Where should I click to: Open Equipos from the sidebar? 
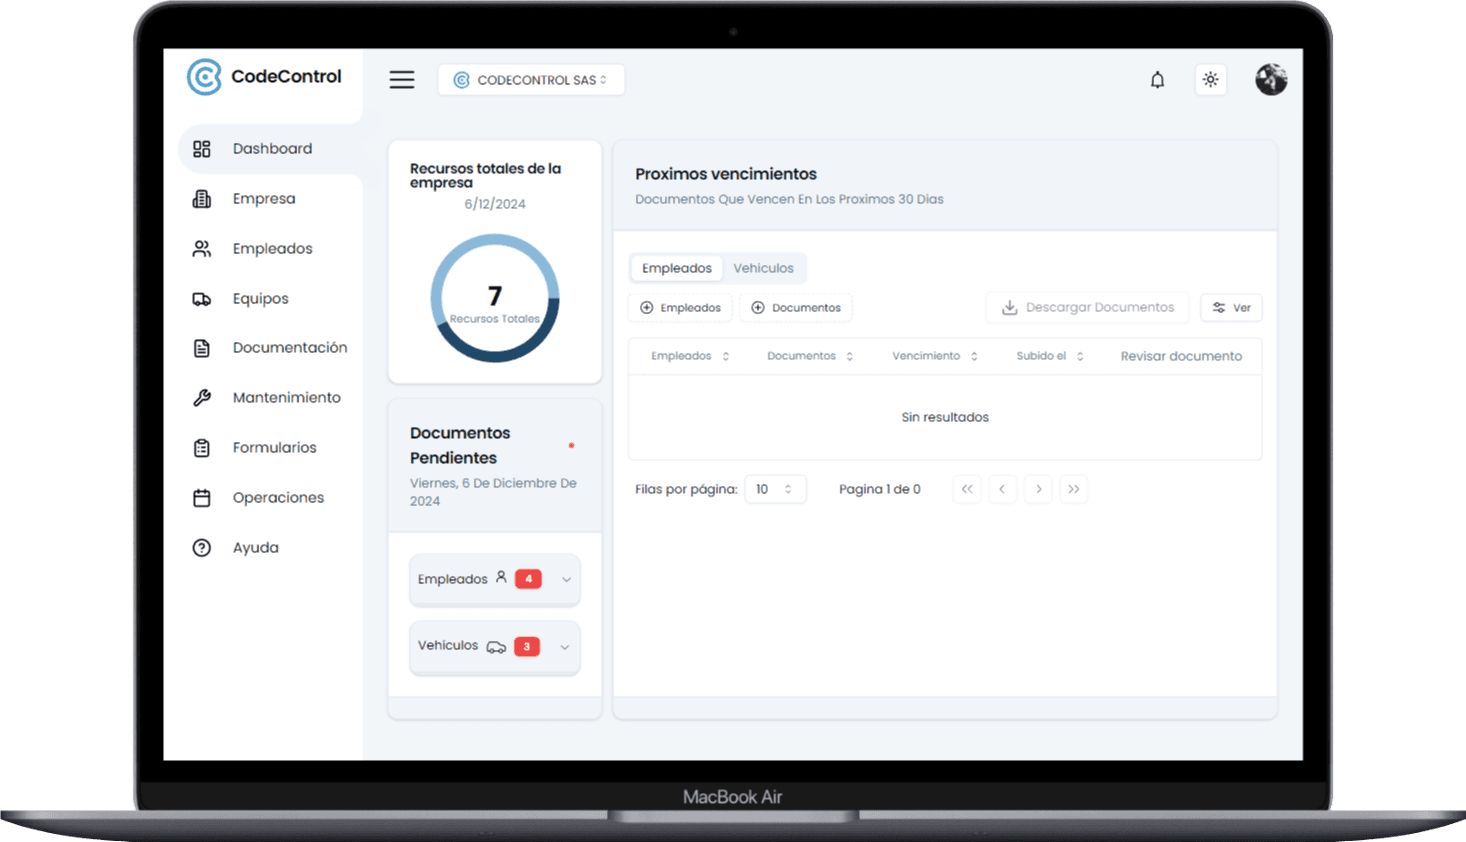point(260,299)
